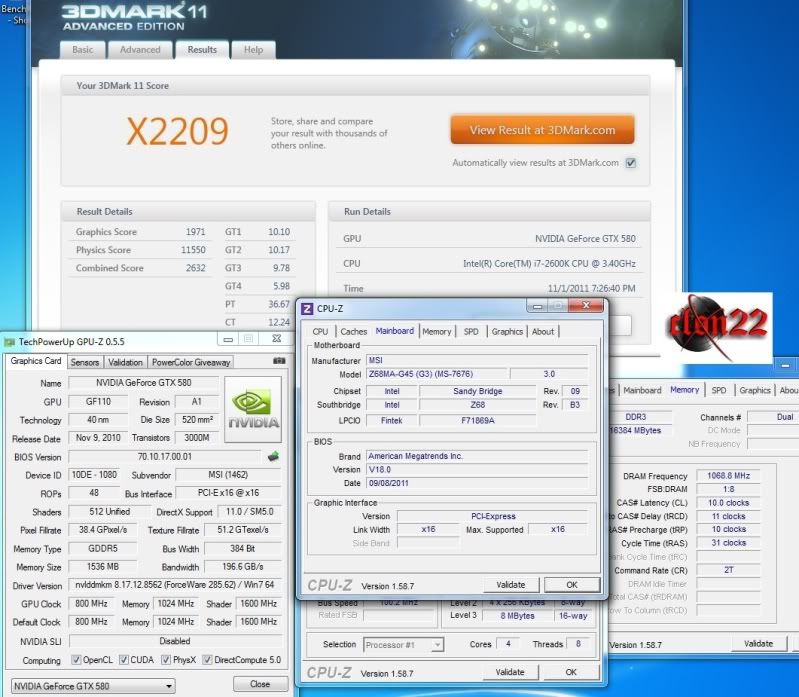This screenshot has height=697, width=799.
Task: Click the Command Rate 2T value
Action: (728, 570)
